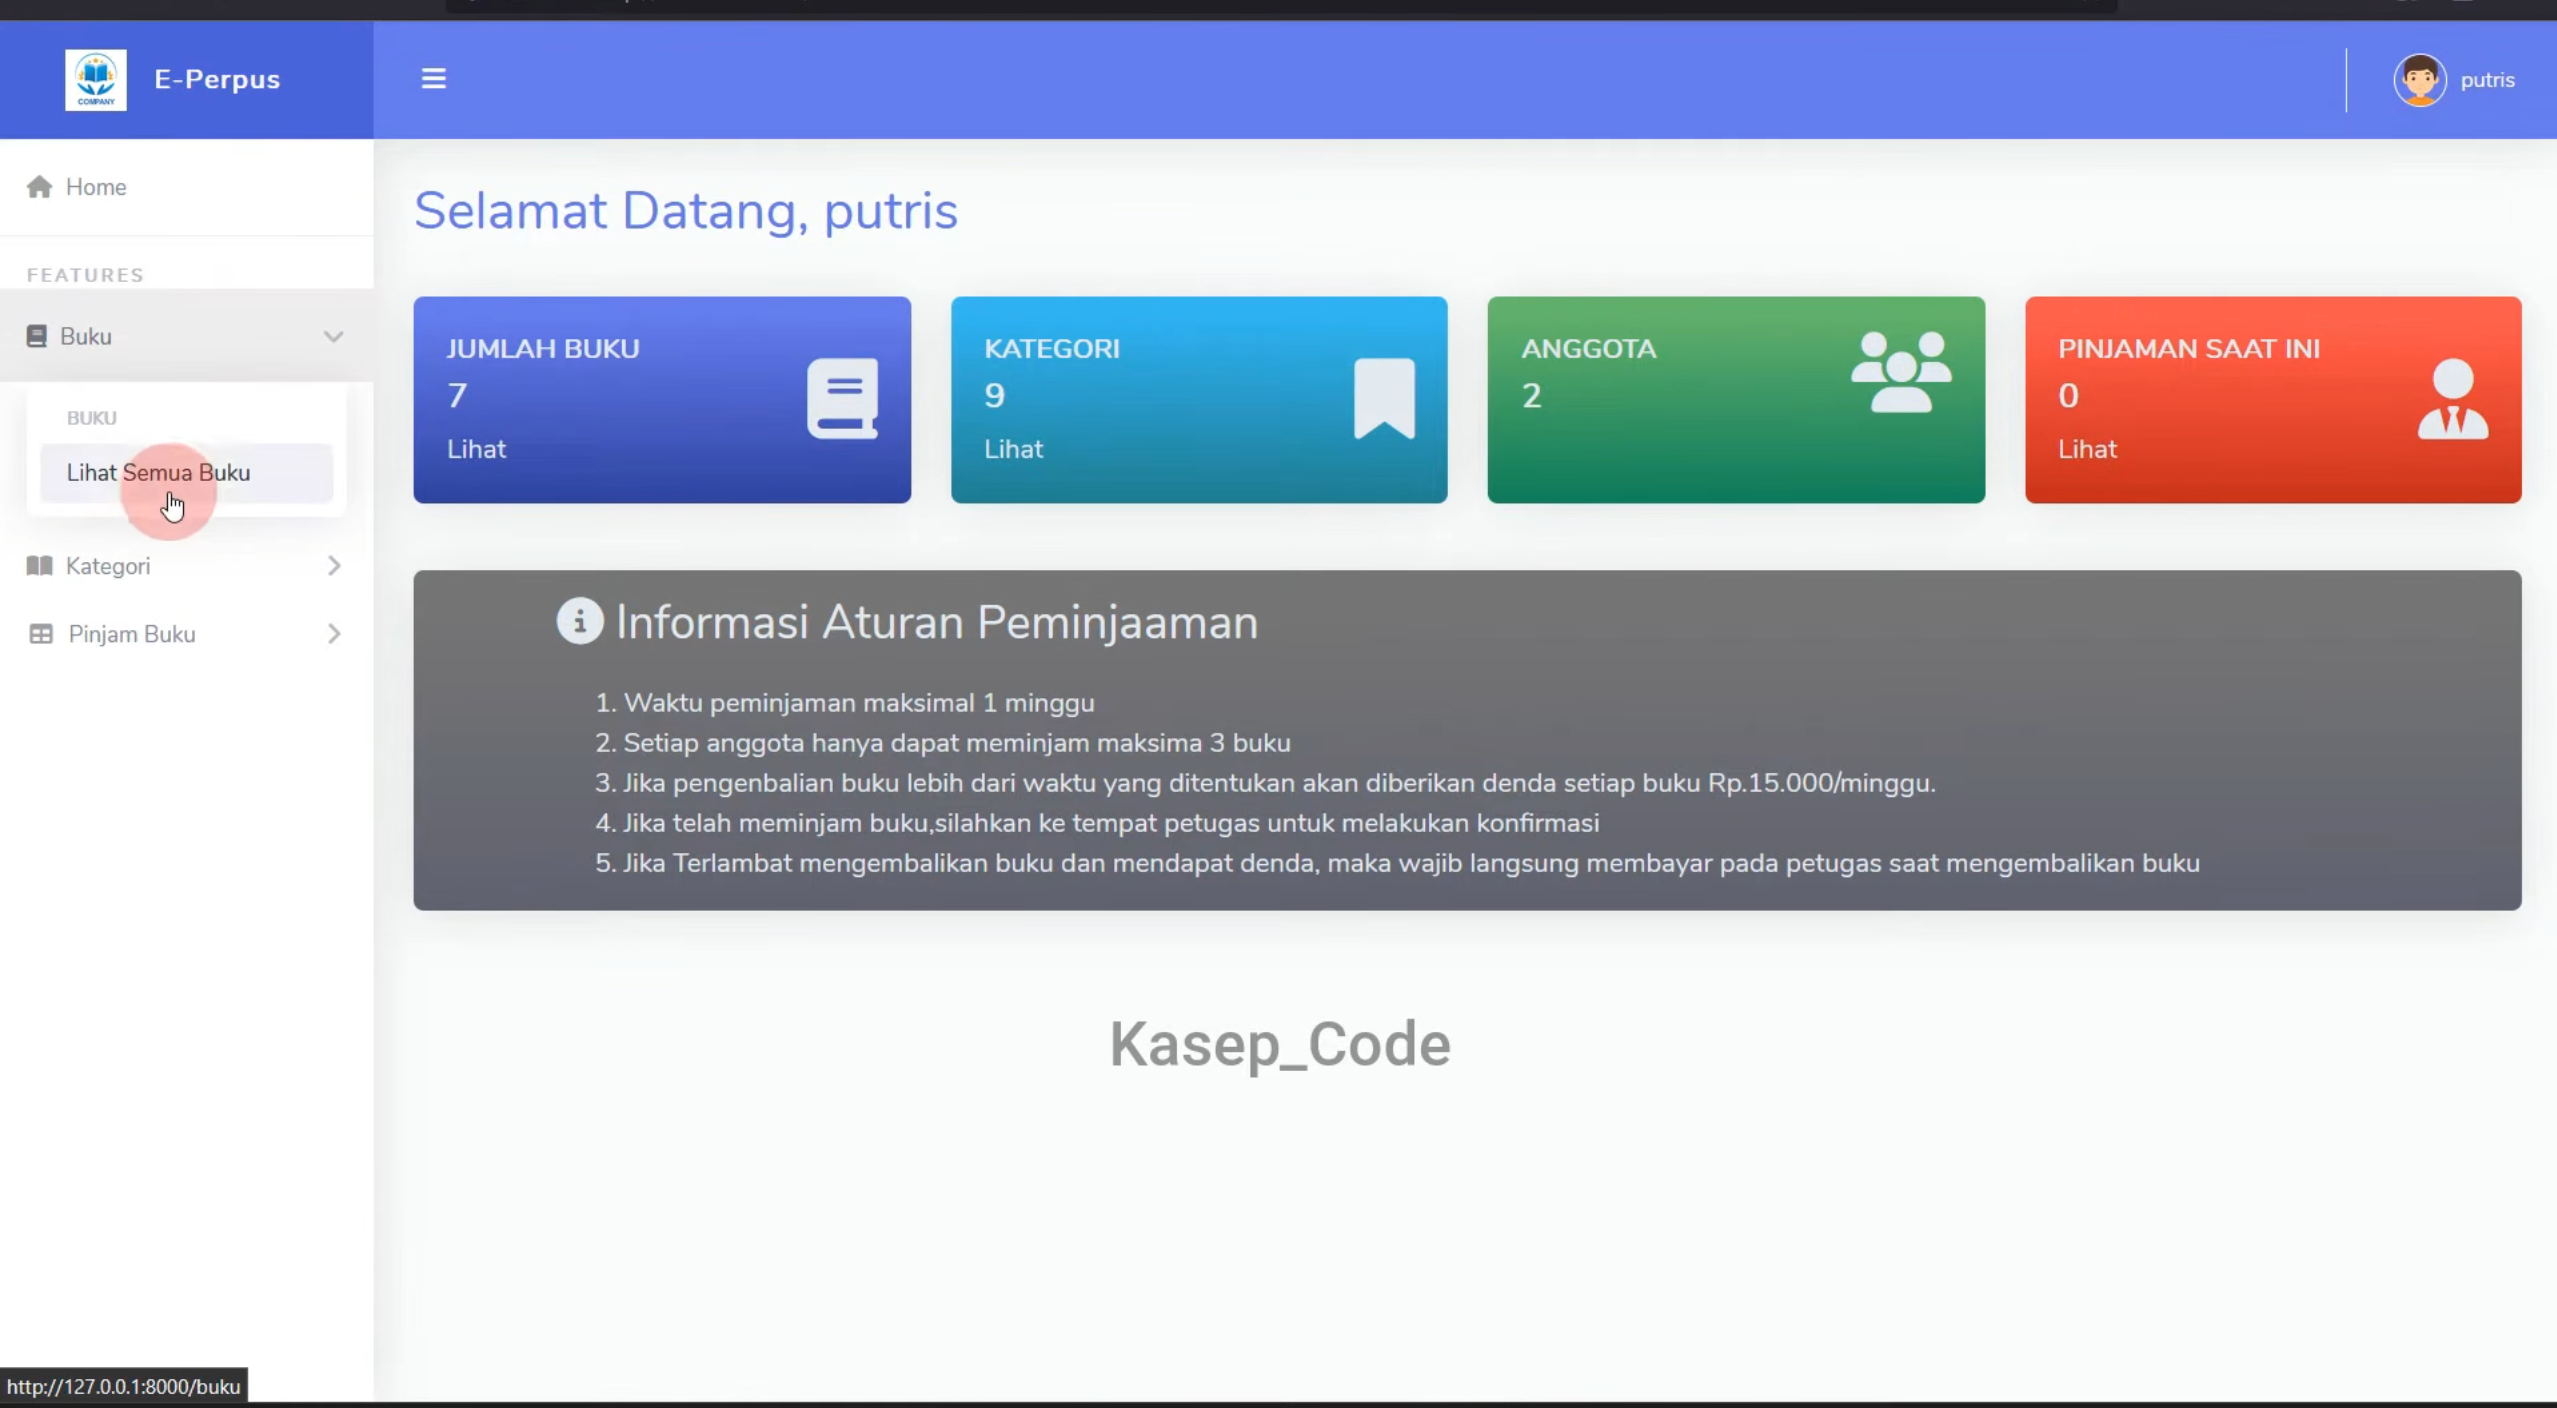
Task: Click rule 'Waktu peminjaman maksimal 1 minggu'
Action: tap(859, 703)
